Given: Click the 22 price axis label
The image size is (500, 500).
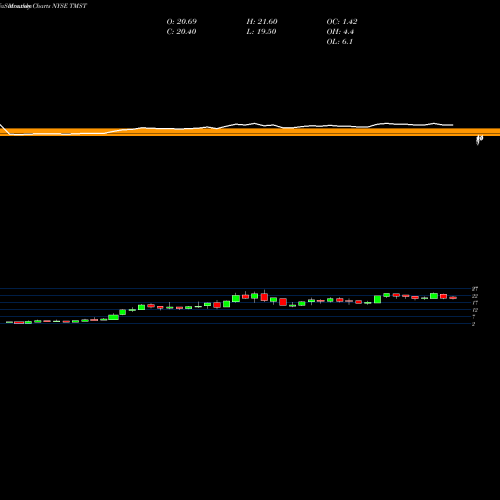Looking at the screenshot, I should click(x=475, y=296).
